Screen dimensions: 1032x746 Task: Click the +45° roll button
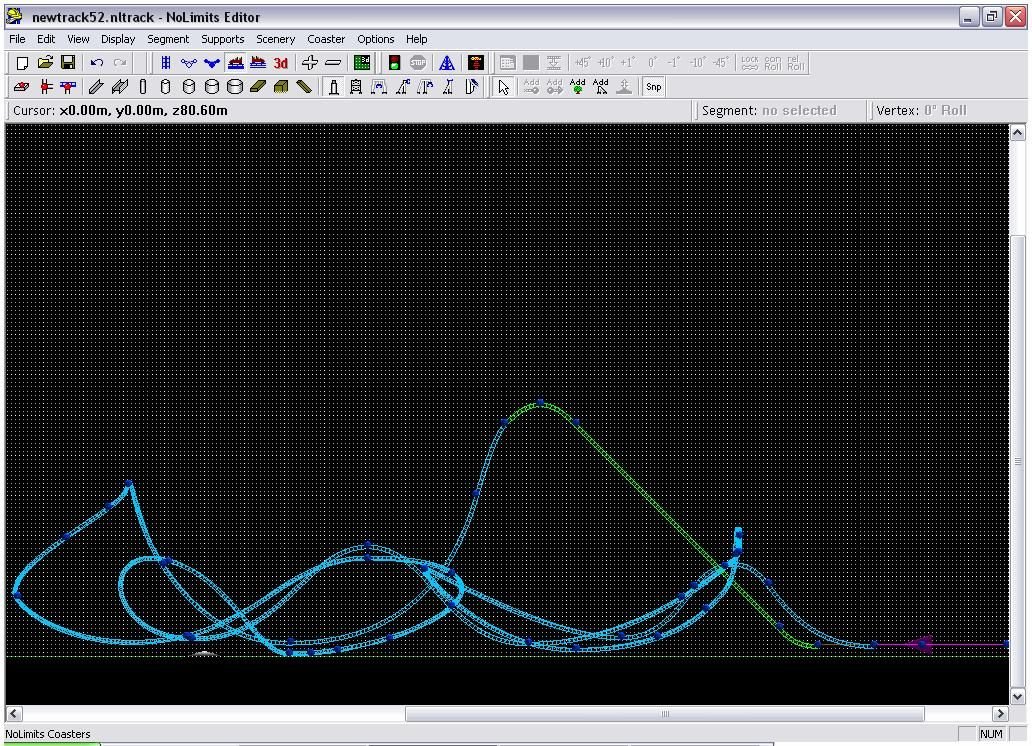pos(582,63)
